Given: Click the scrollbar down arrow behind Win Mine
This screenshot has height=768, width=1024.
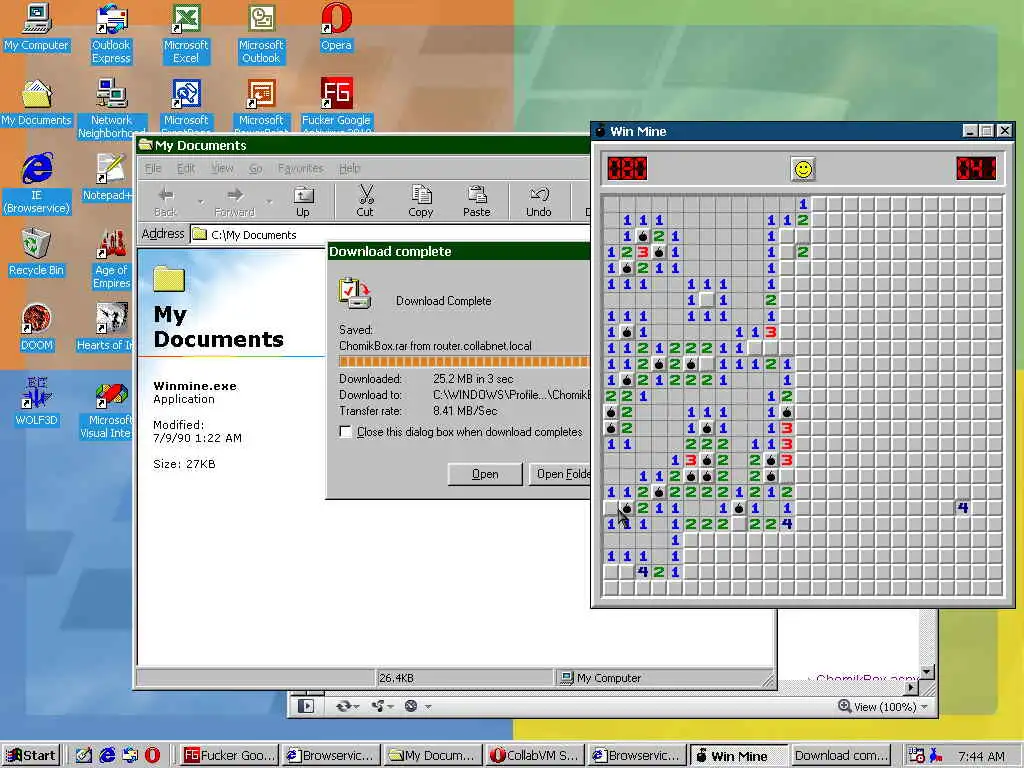Looking at the screenshot, I should click(927, 672).
